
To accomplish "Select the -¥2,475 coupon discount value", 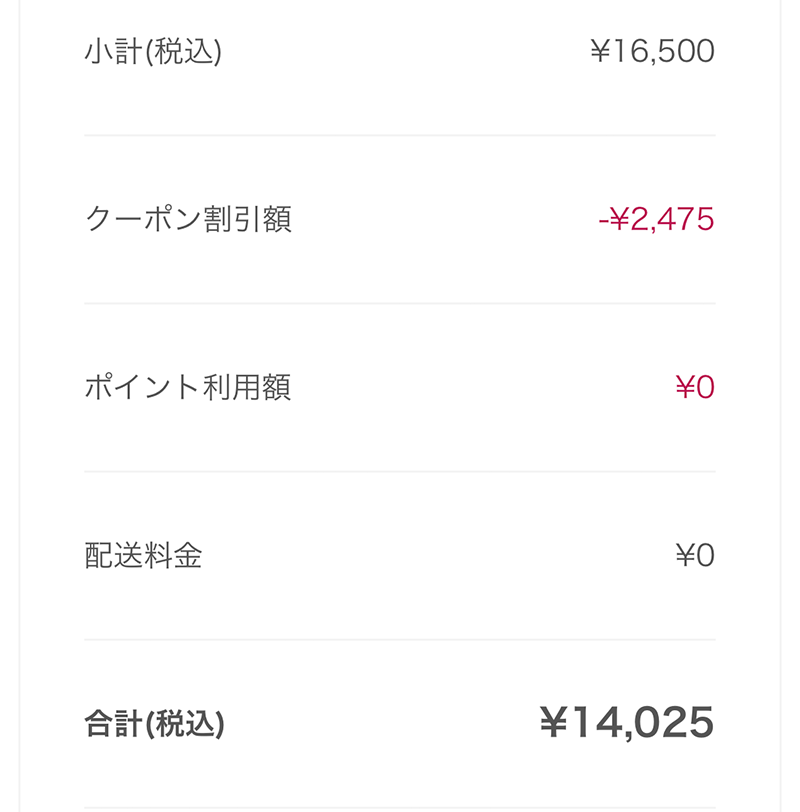I will [657, 219].
